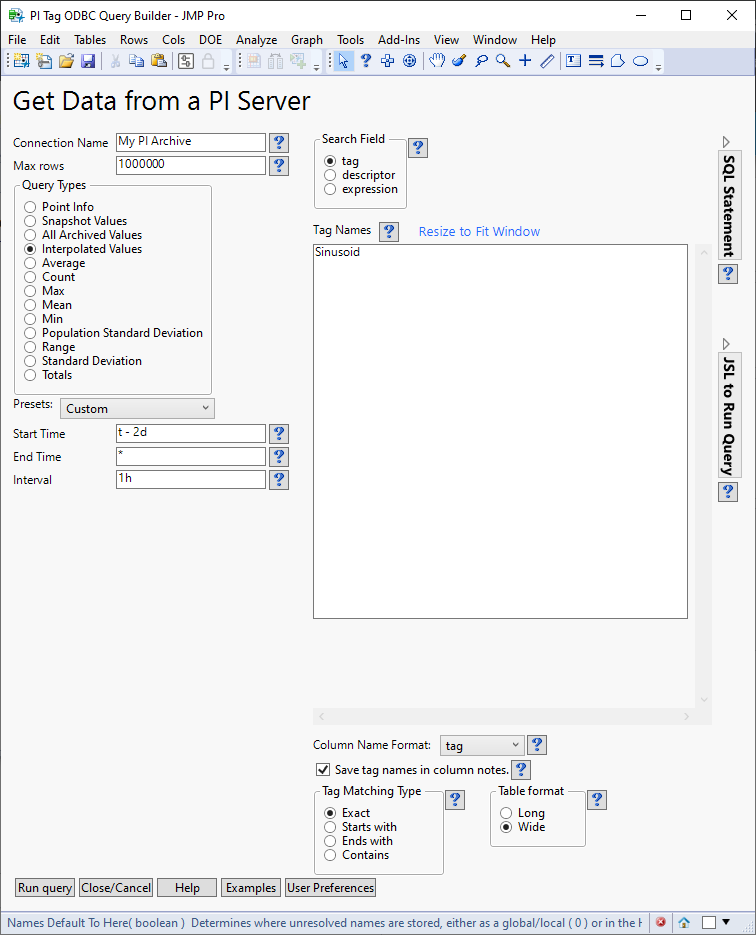Select the Text Annotation tool
The image size is (756, 935).
click(574, 61)
